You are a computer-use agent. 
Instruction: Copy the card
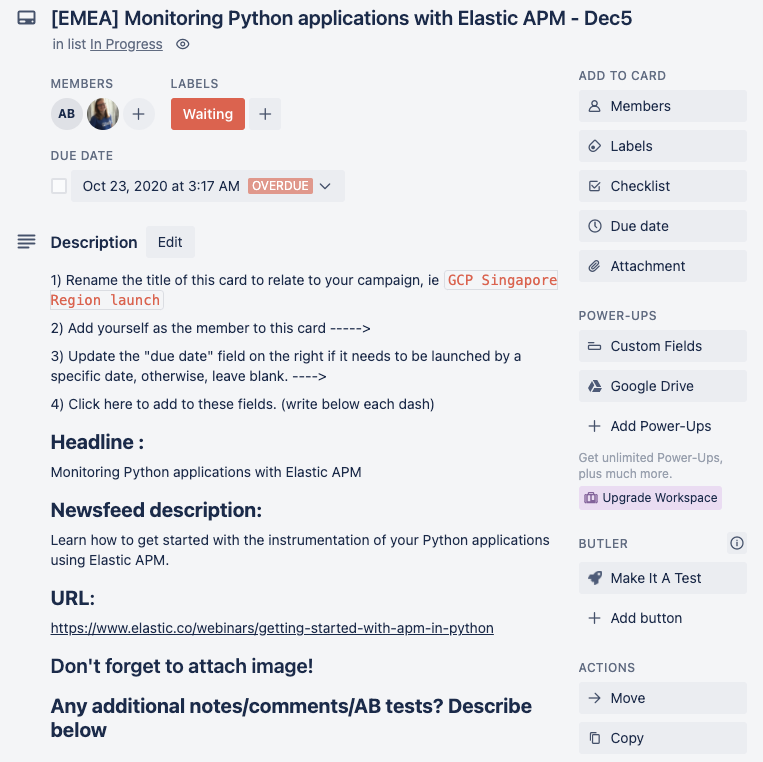pos(662,738)
